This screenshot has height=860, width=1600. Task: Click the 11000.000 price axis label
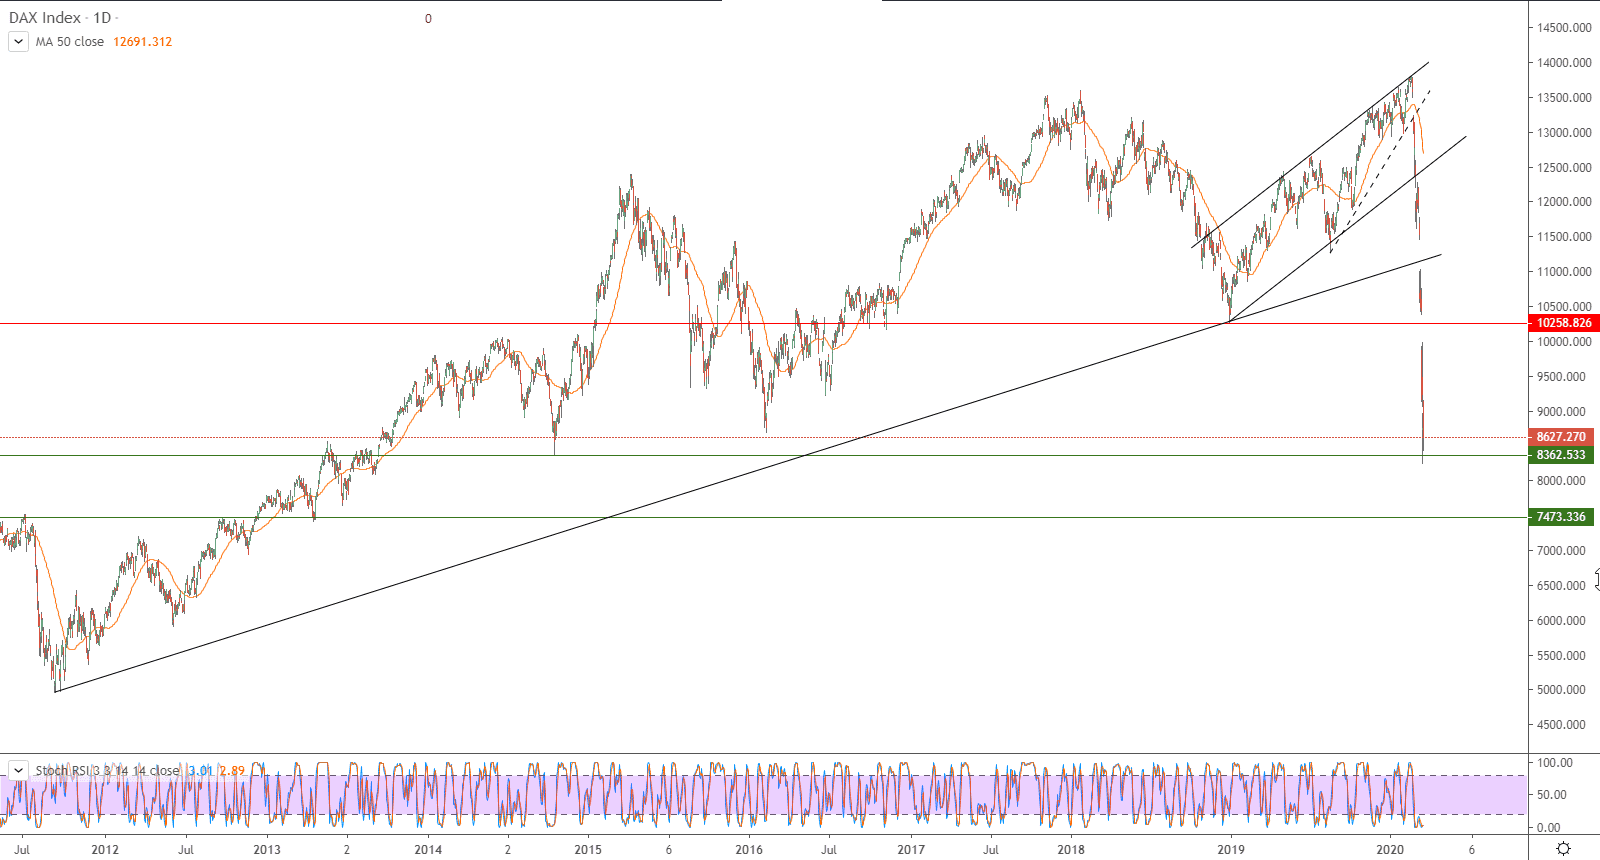(1564, 272)
